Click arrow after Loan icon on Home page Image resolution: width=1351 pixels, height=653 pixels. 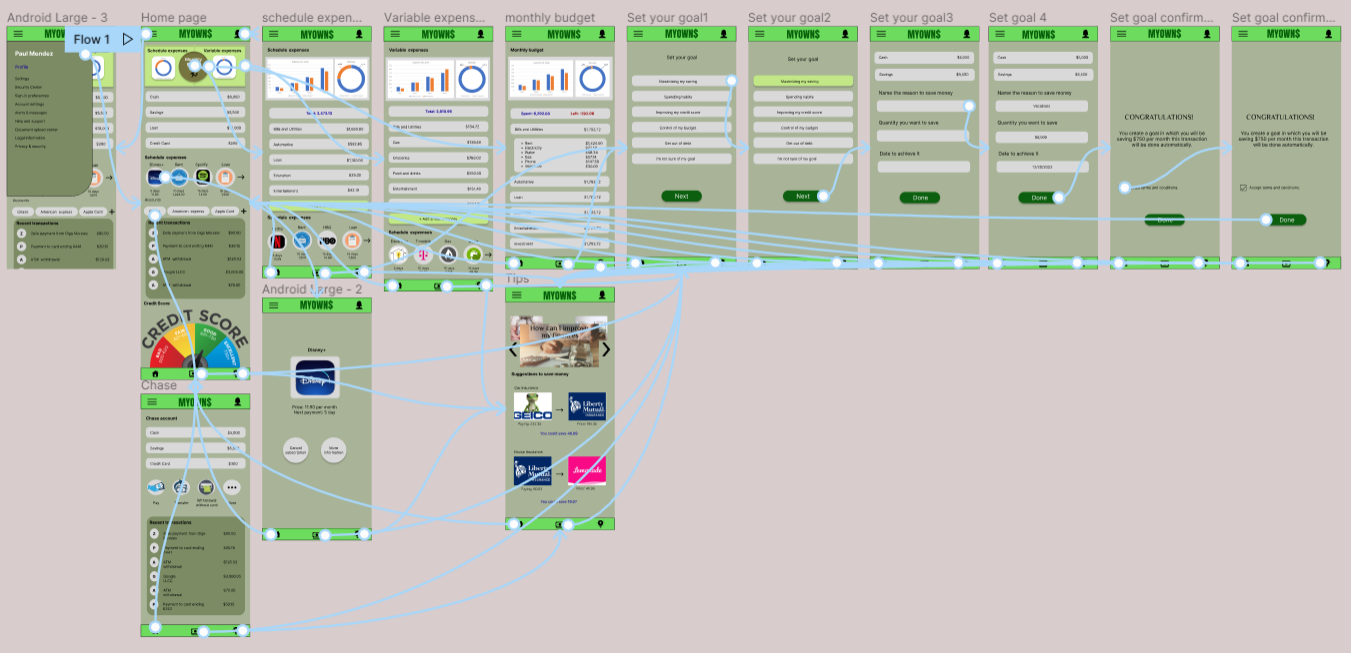(x=241, y=177)
